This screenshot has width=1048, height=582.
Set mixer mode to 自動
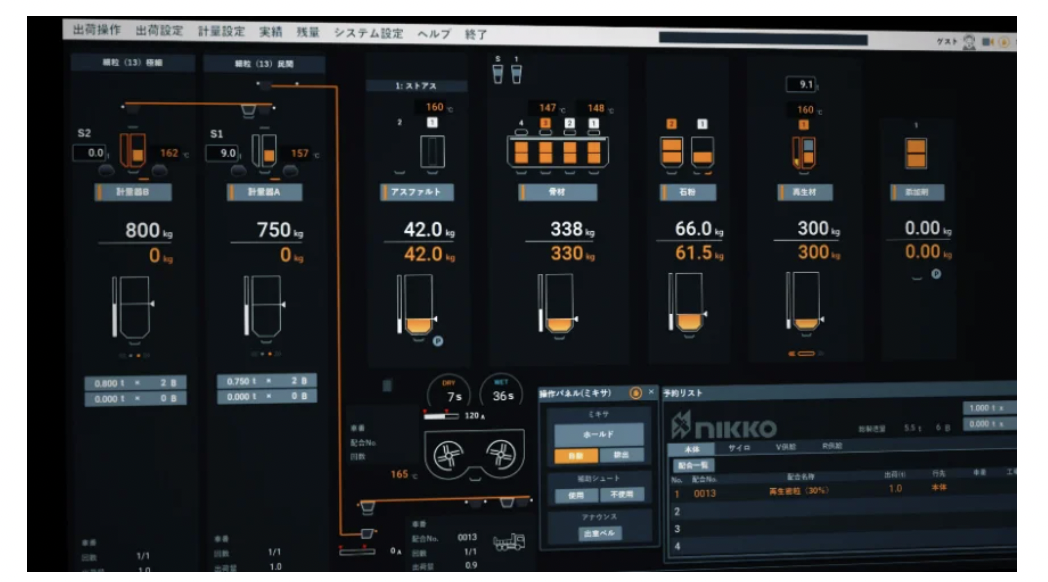[x=575, y=455]
